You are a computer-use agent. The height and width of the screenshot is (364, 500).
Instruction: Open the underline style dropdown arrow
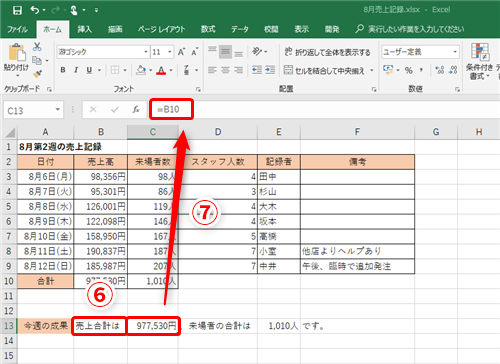(99, 70)
